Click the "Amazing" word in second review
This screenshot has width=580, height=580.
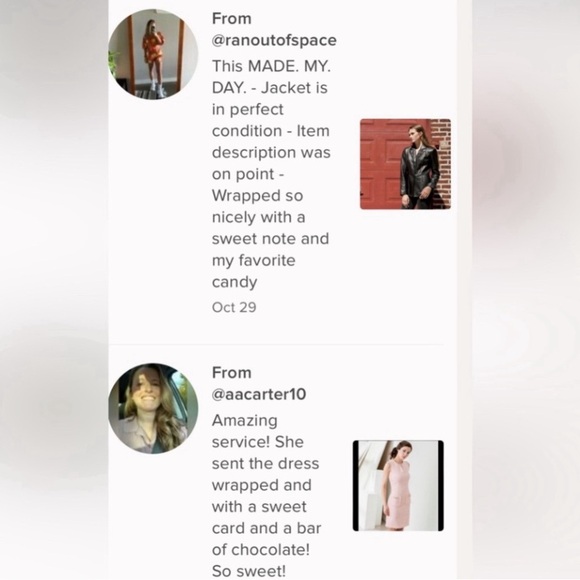(x=245, y=421)
